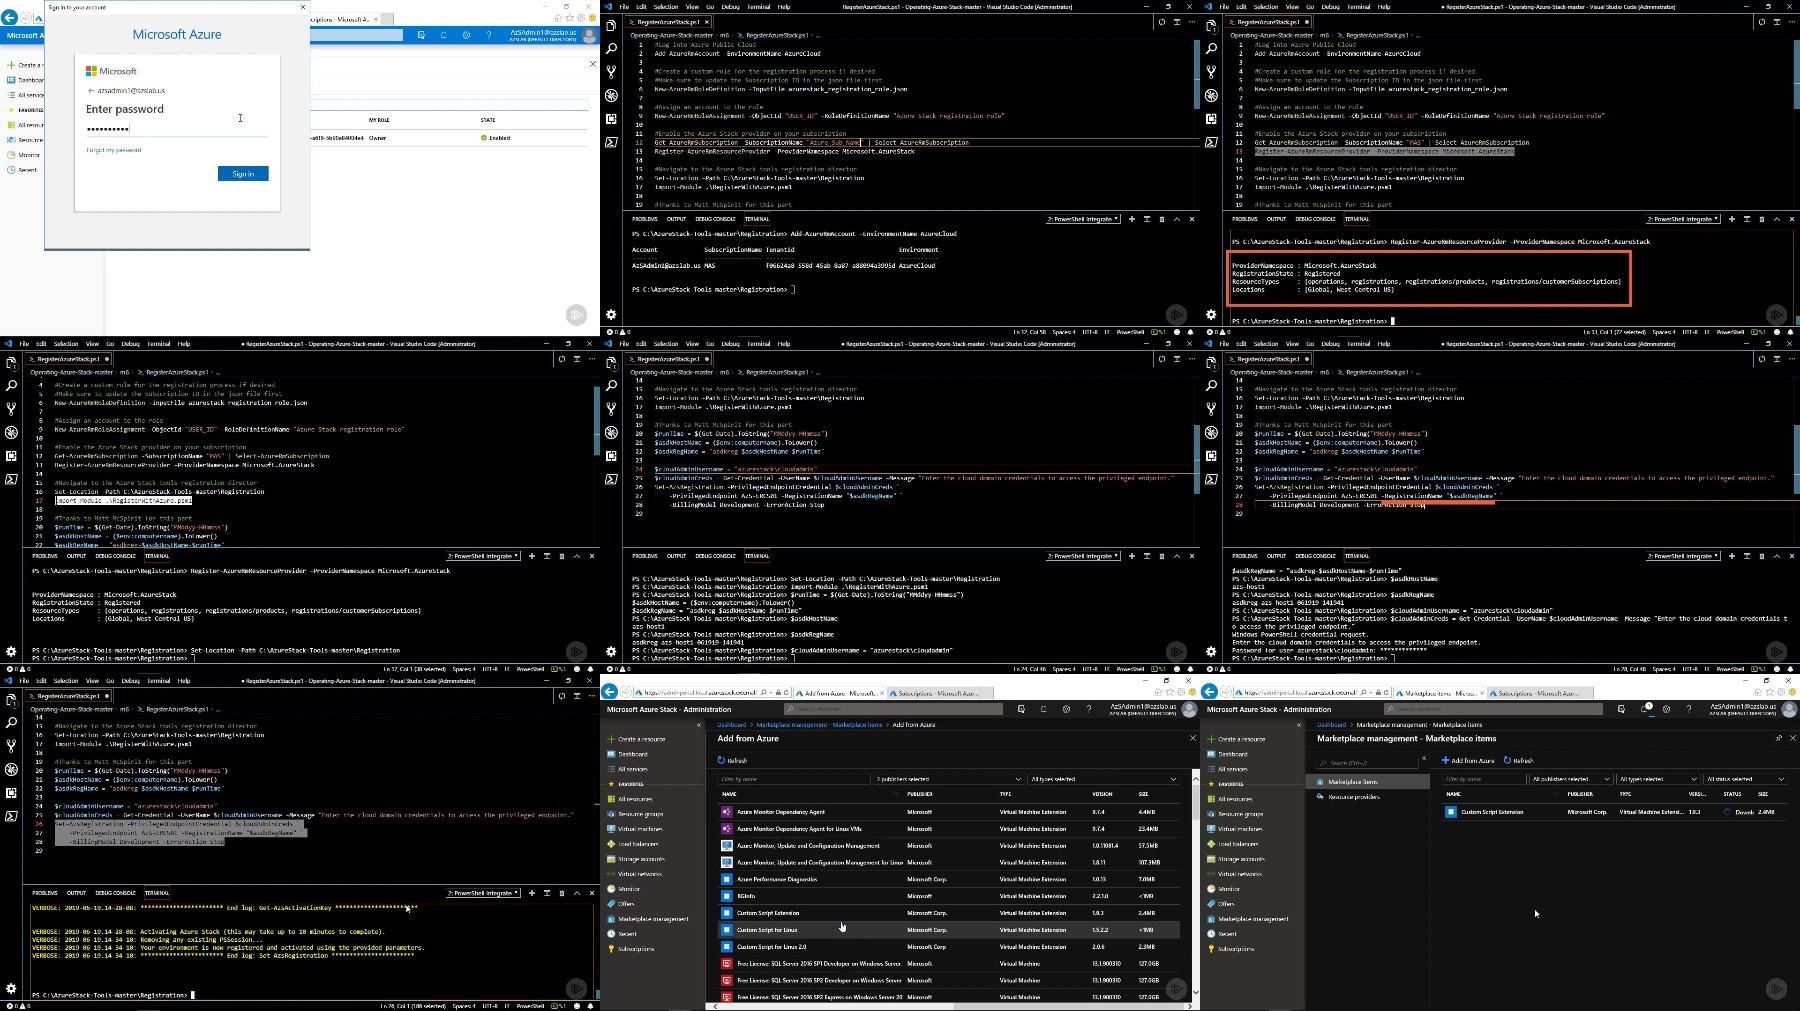Expand the 'All publishers selected' dropdown
This screenshot has width=1800, height=1011.
[1571, 779]
